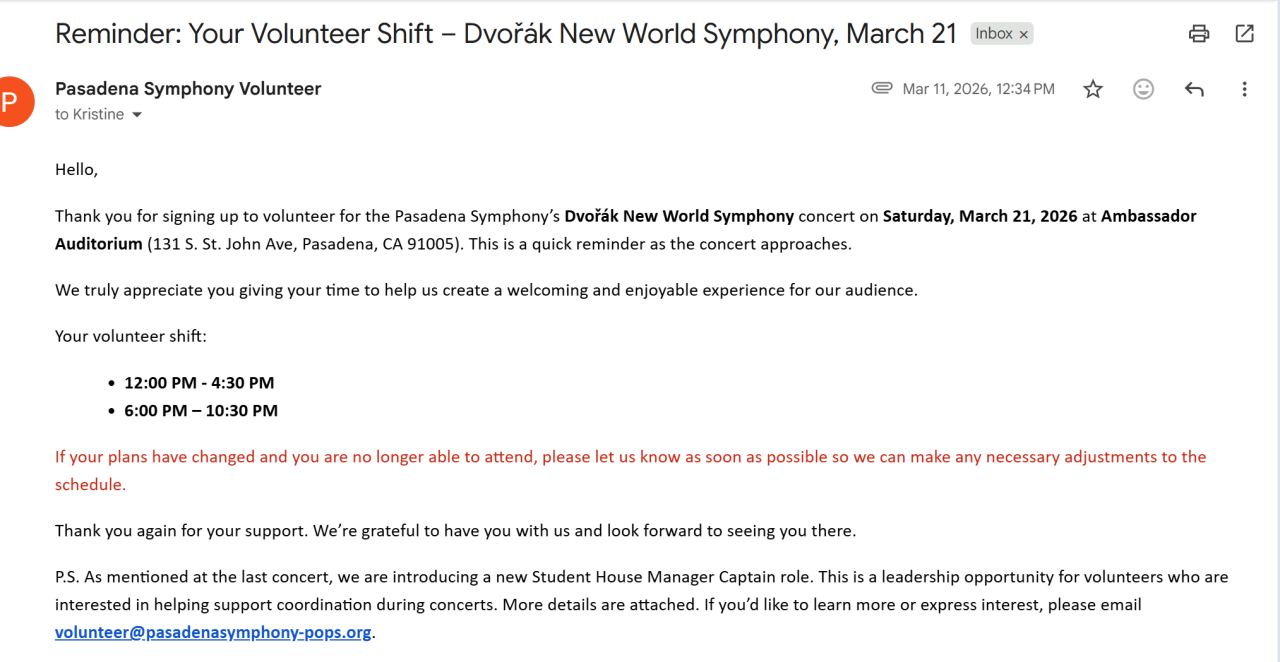
Task: Click the red schedule-change notice text
Action: pos(630,457)
